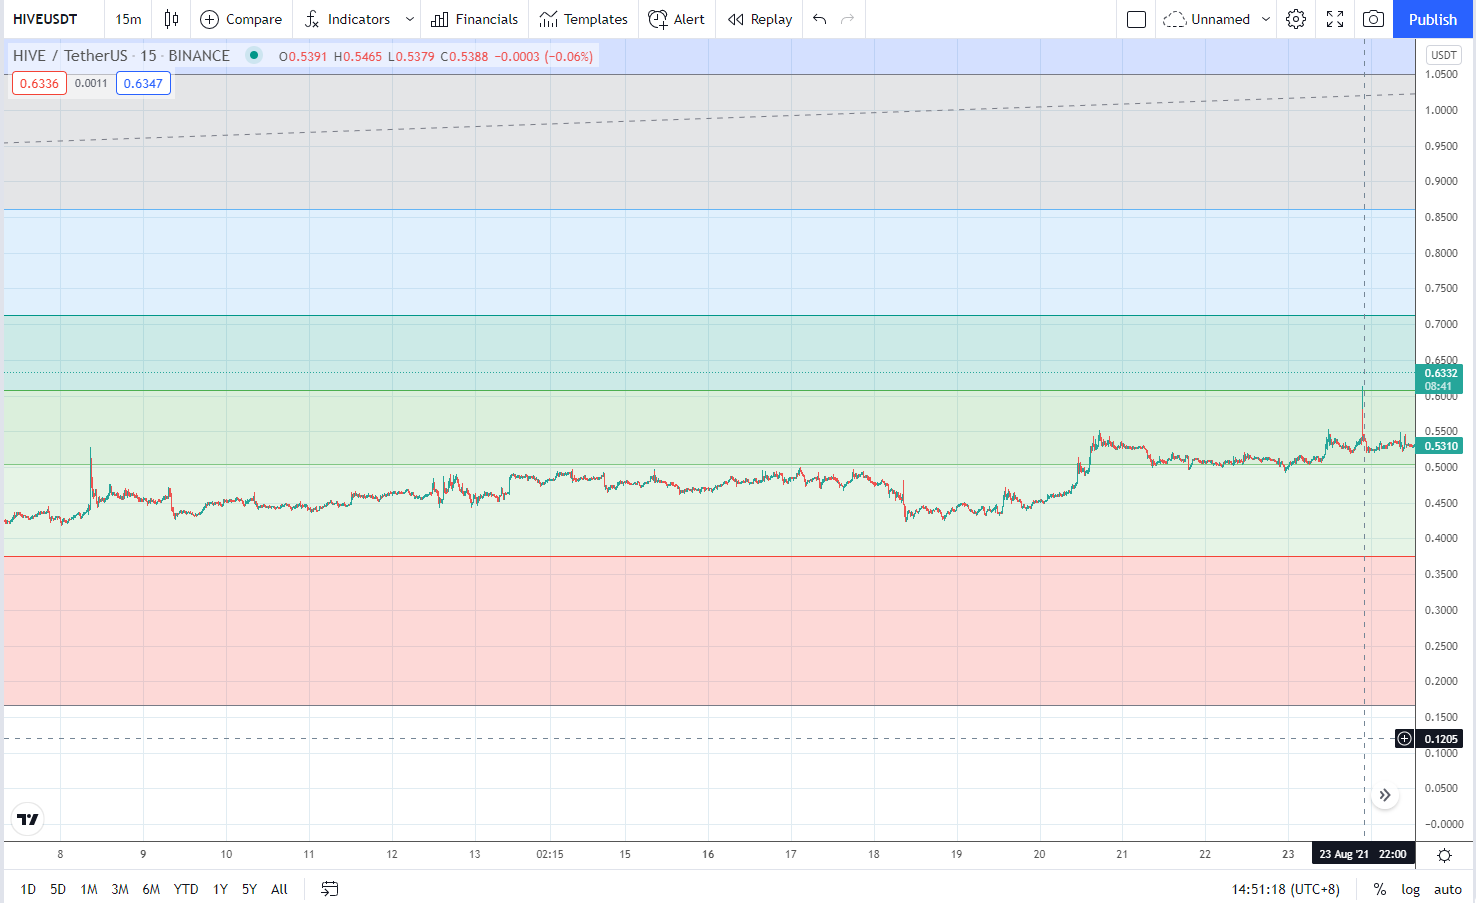Start bar Replay mode
The height and width of the screenshot is (903, 1476).
click(759, 19)
